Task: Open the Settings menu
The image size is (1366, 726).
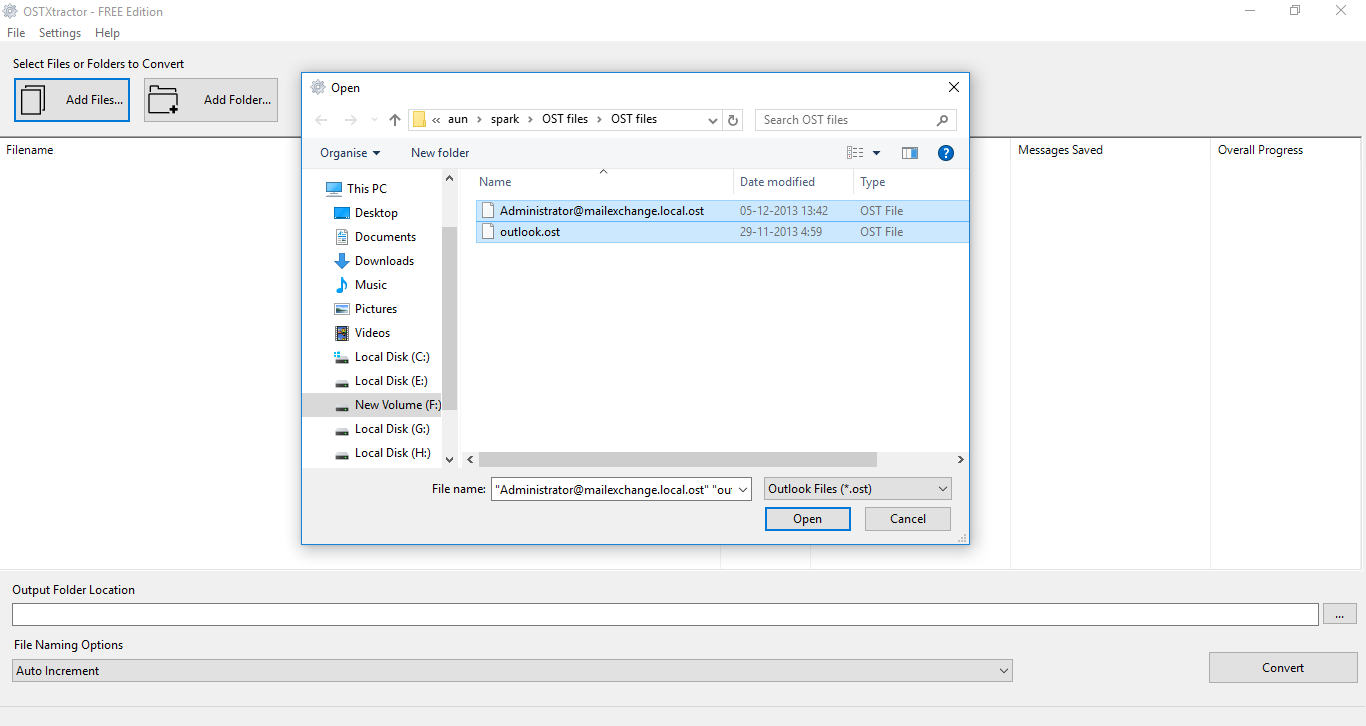Action: pyautogui.click(x=60, y=33)
